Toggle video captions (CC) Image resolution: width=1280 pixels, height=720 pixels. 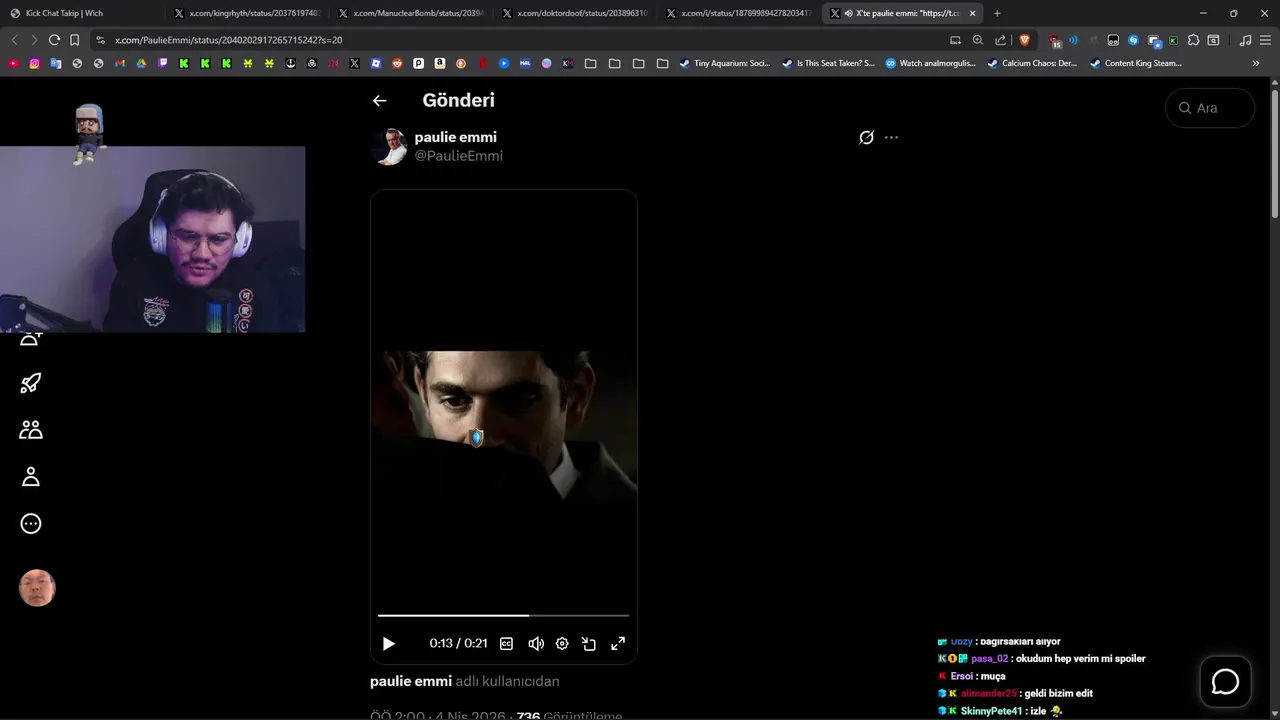click(x=506, y=644)
